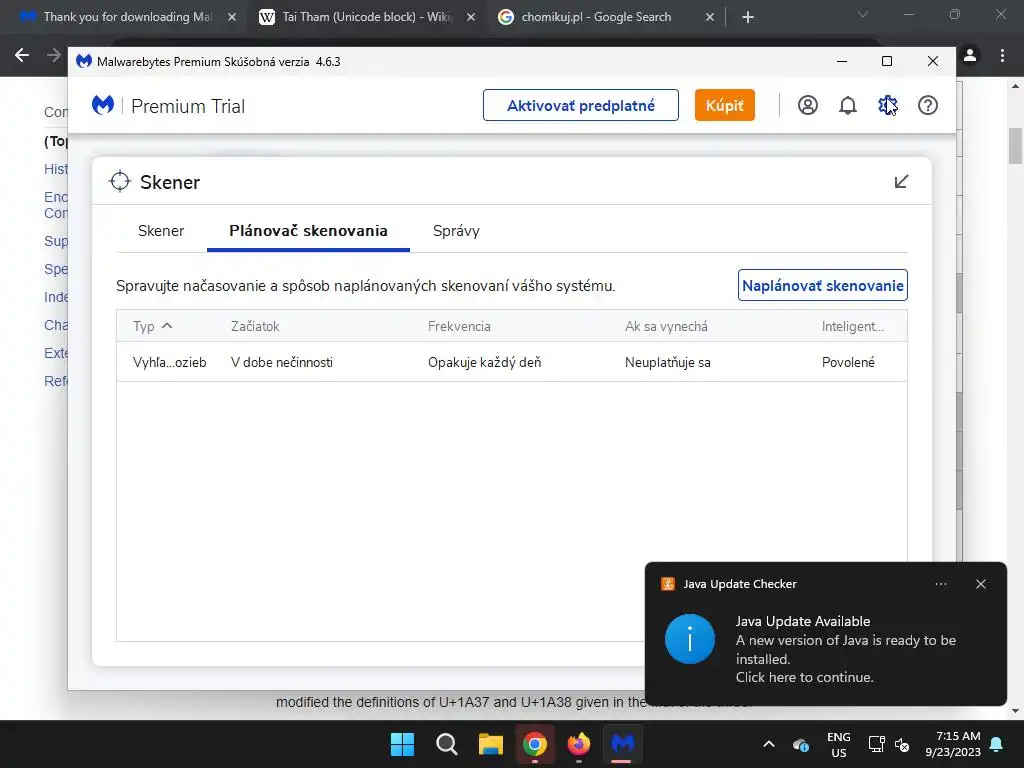Viewport: 1024px width, 768px height.
Task: Open taskbar Search
Action: tap(447, 744)
